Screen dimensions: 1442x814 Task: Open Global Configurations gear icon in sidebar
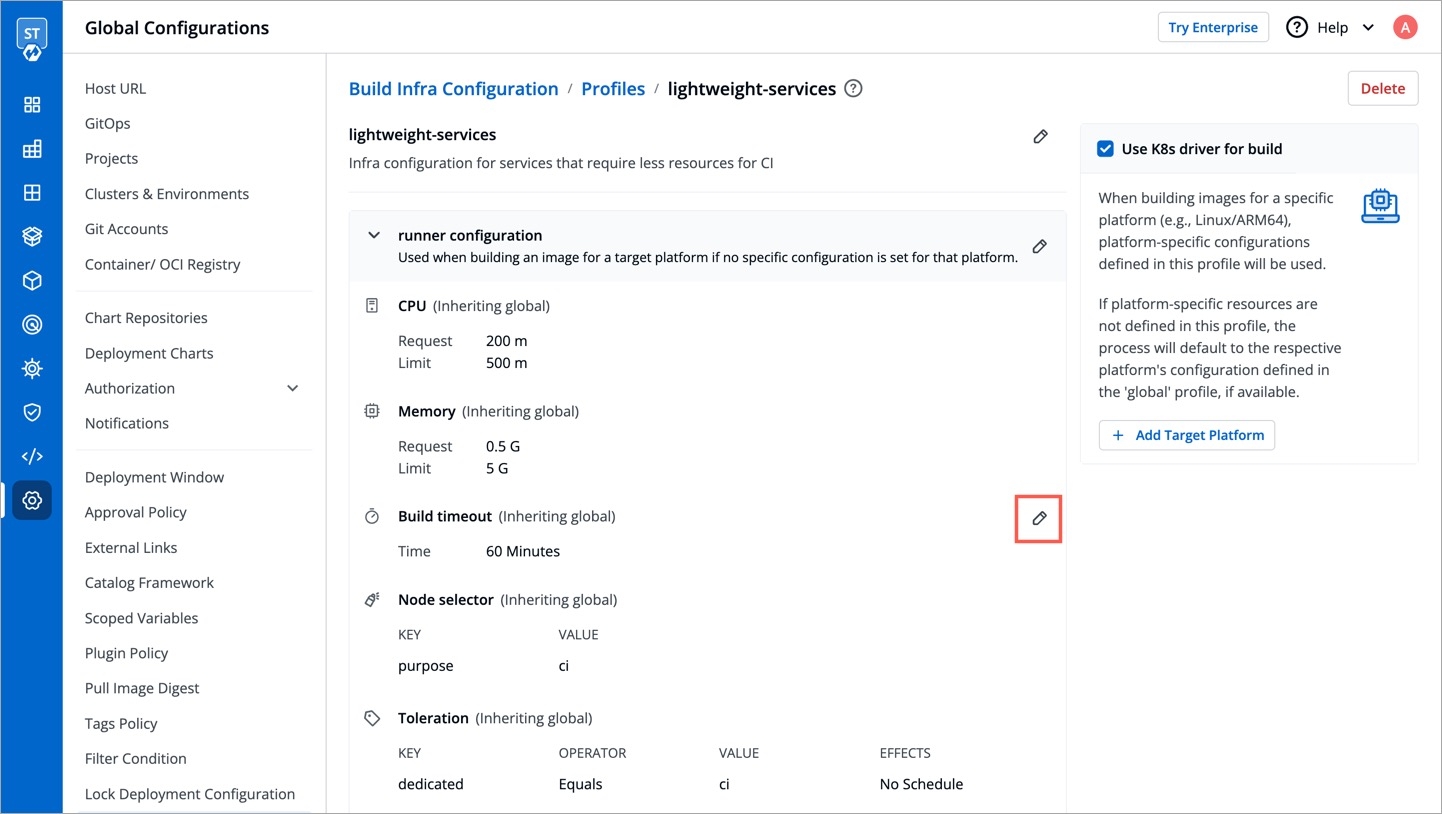(32, 500)
